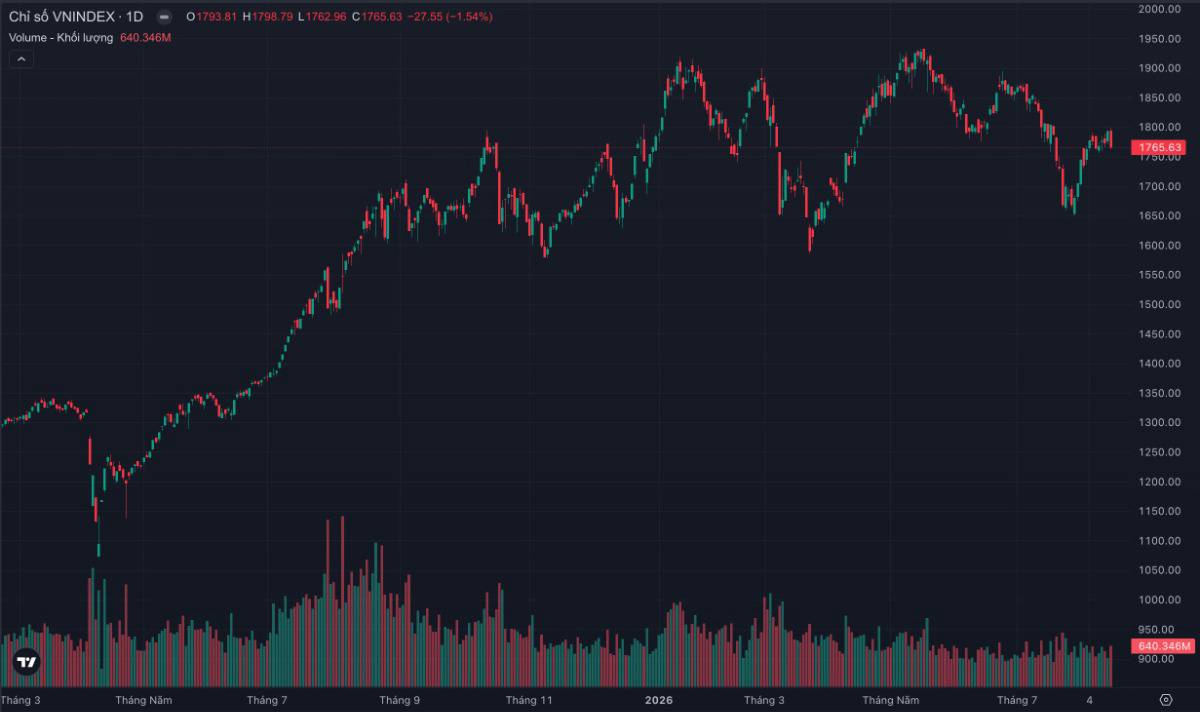1200x712 pixels.
Task: Click the high value H1798.79
Action: [x=268, y=17]
